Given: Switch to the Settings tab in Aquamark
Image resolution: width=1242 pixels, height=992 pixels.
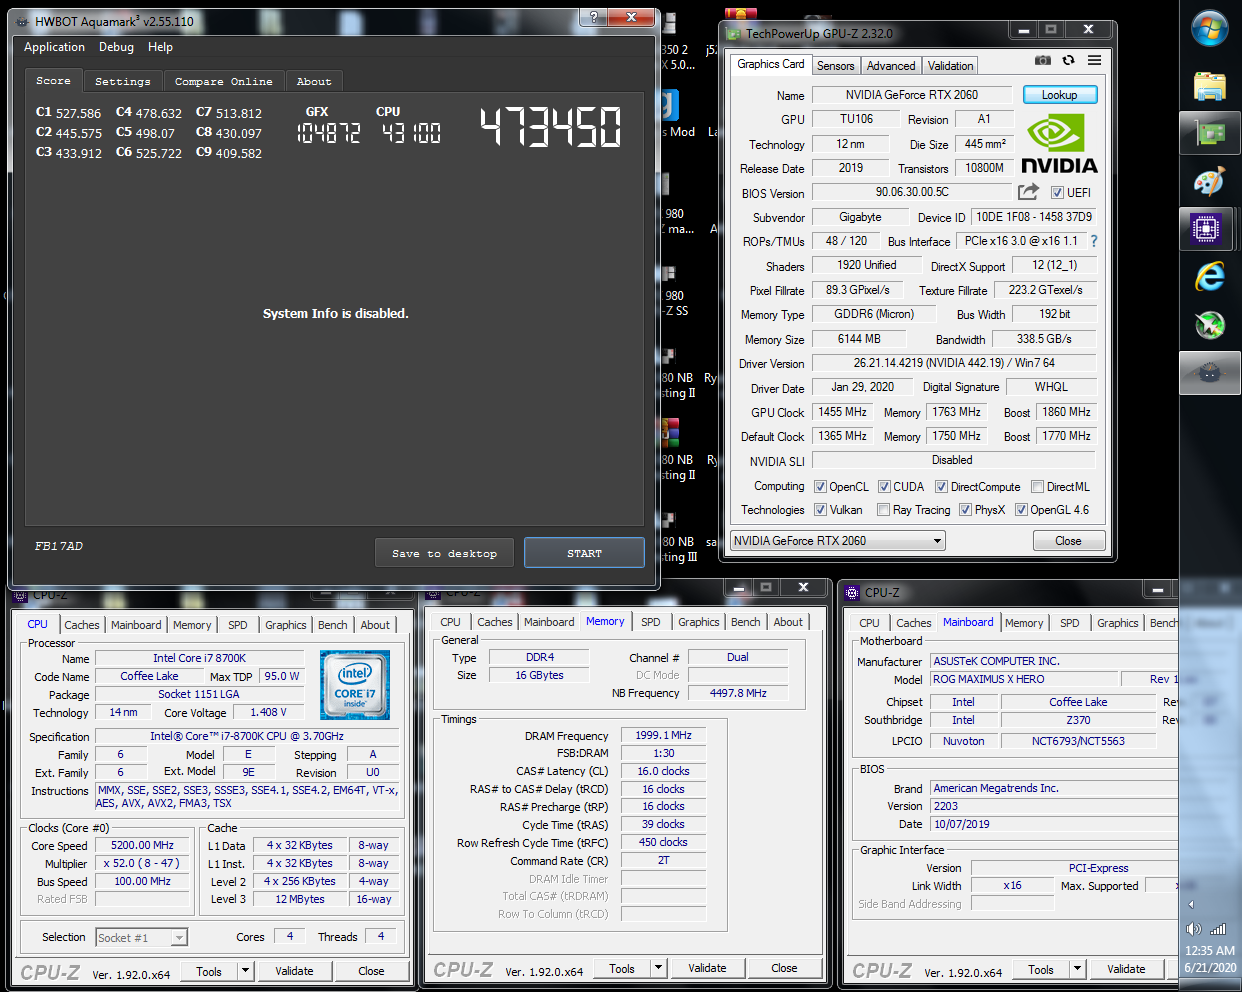Looking at the screenshot, I should [x=123, y=82].
